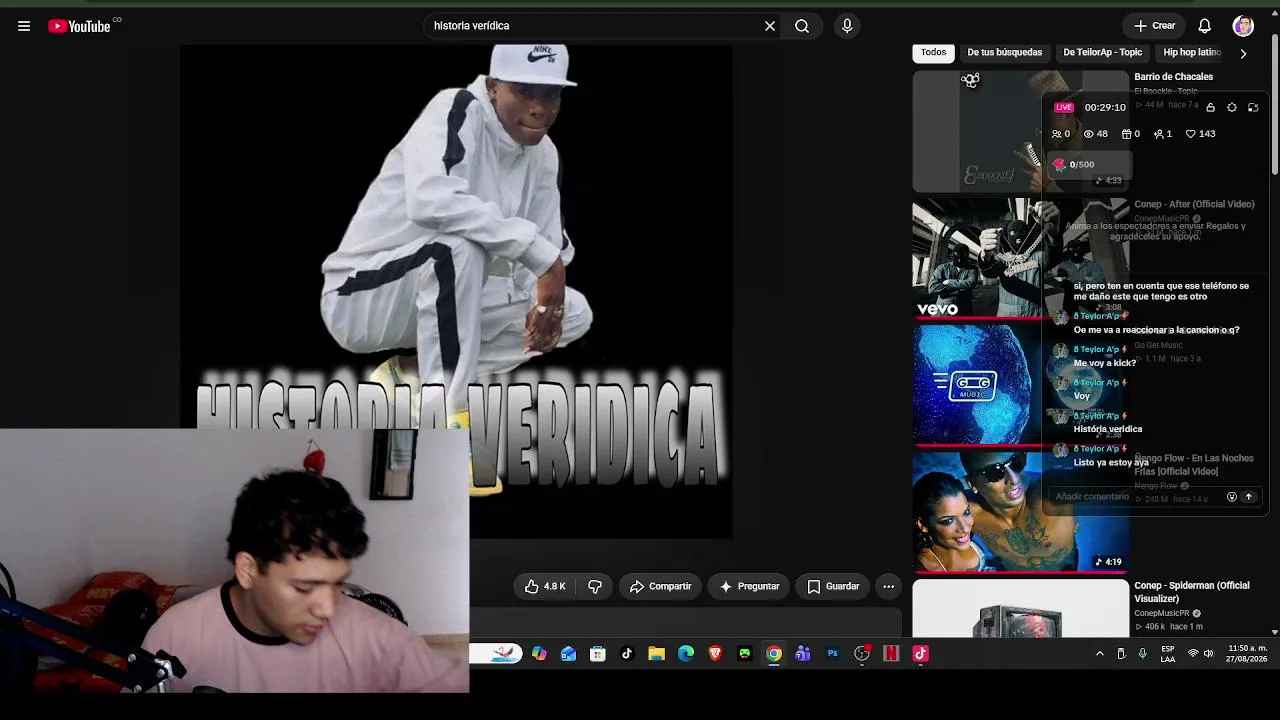
Task: Click the tray microphone icon
Action: 1143,654
